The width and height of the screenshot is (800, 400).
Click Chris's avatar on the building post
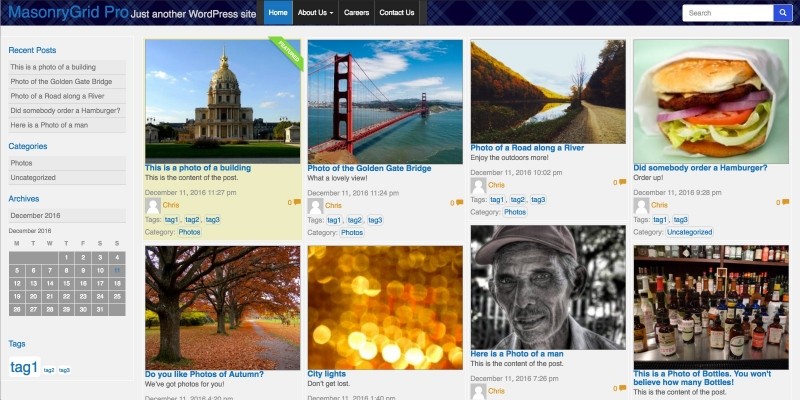(153, 204)
